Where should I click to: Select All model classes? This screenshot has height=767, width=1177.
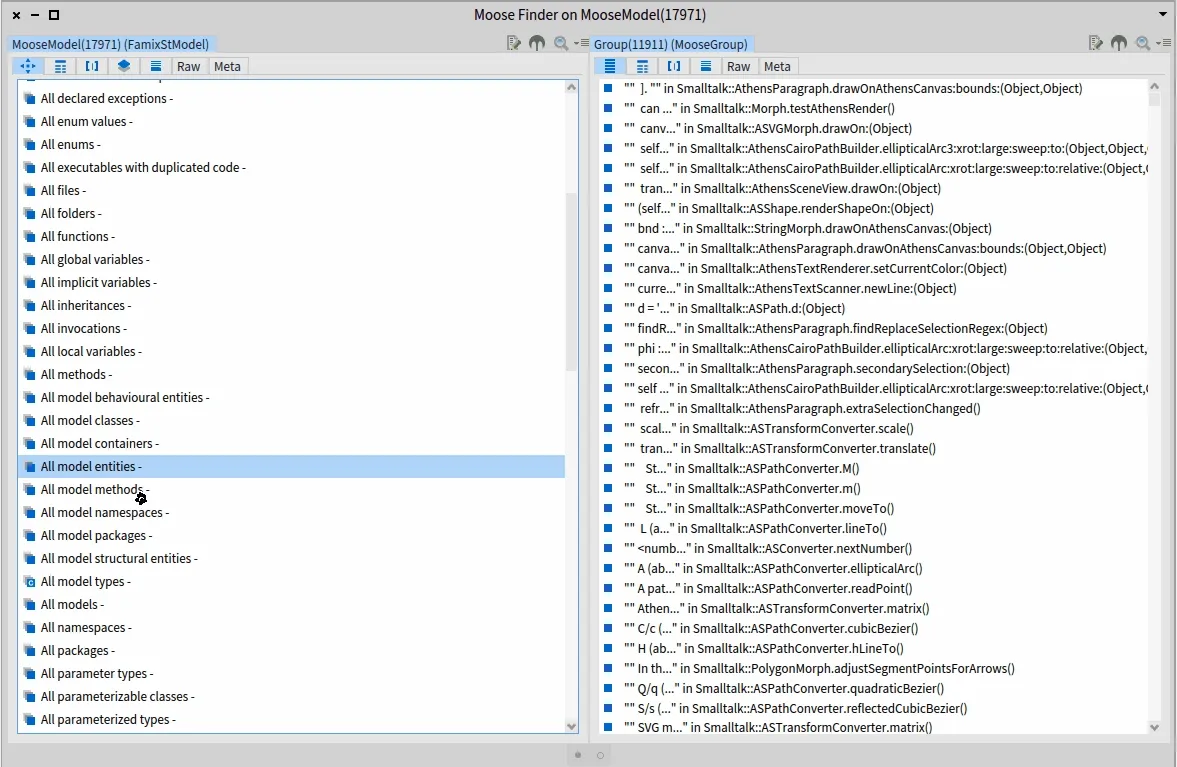(x=291, y=420)
